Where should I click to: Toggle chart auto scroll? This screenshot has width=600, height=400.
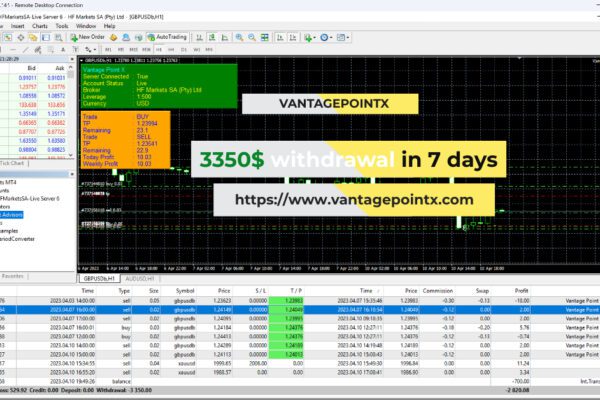click(x=280, y=38)
